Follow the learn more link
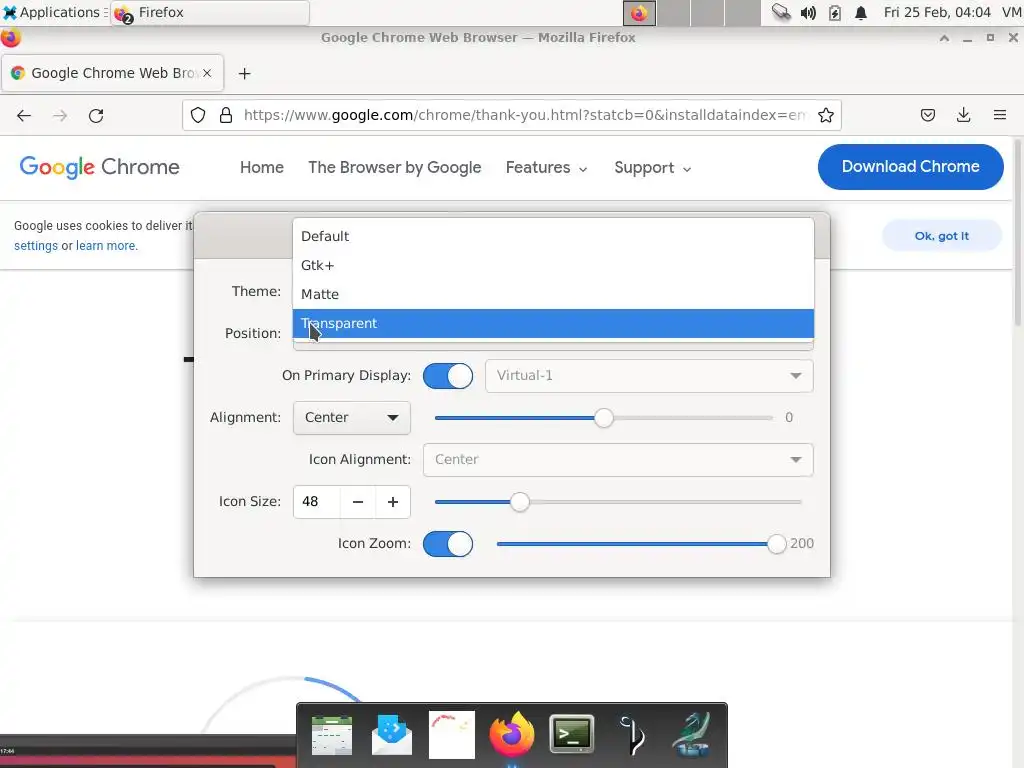Screen dimensions: 1024x768 (106, 246)
